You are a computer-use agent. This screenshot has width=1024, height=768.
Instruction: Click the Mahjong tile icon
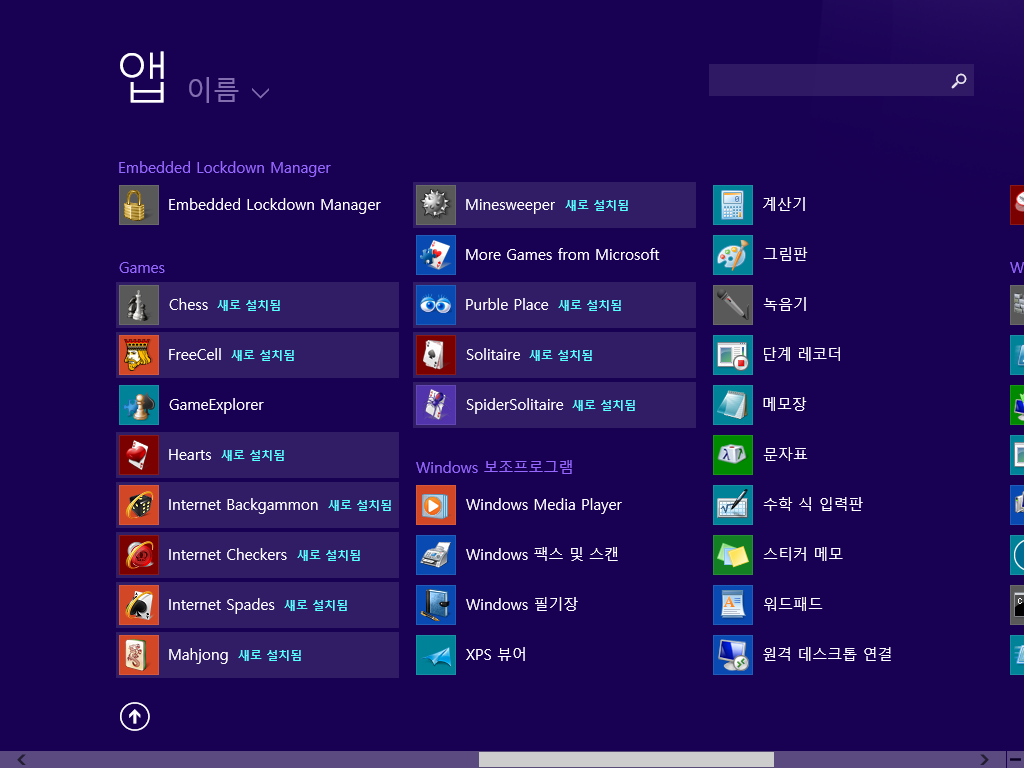coord(138,655)
